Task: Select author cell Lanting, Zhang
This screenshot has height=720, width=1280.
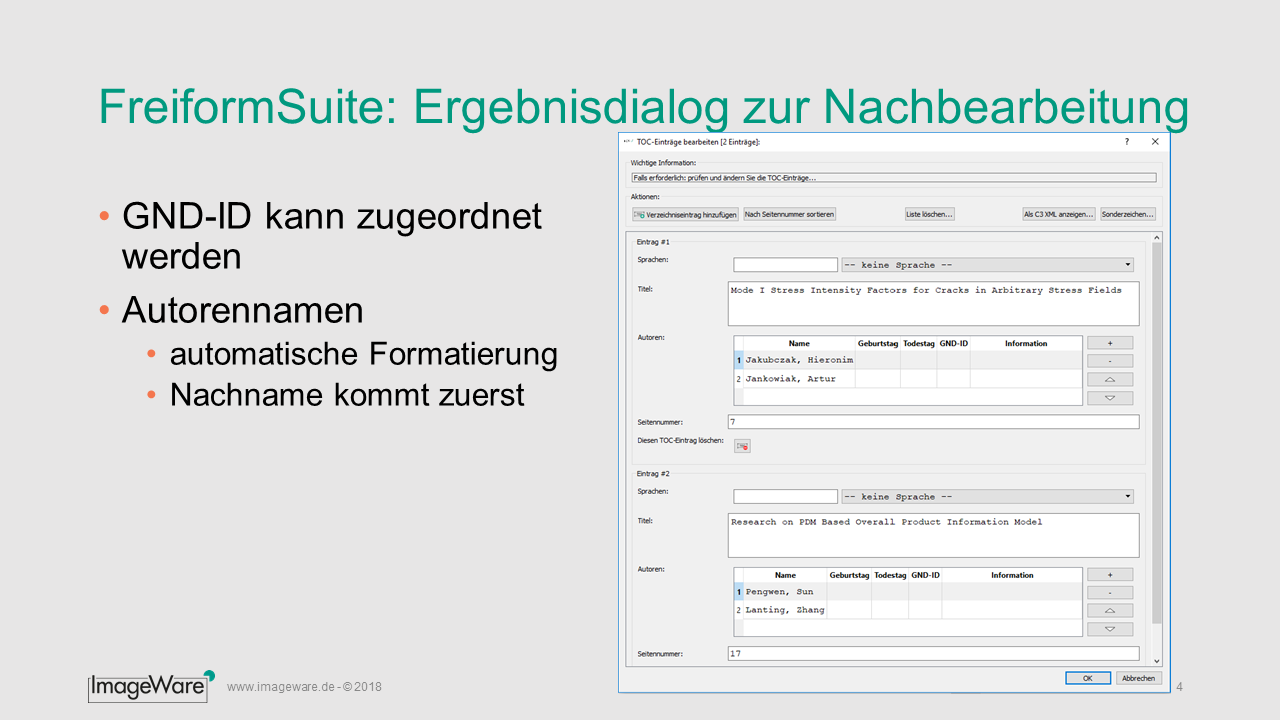Action: 785,610
